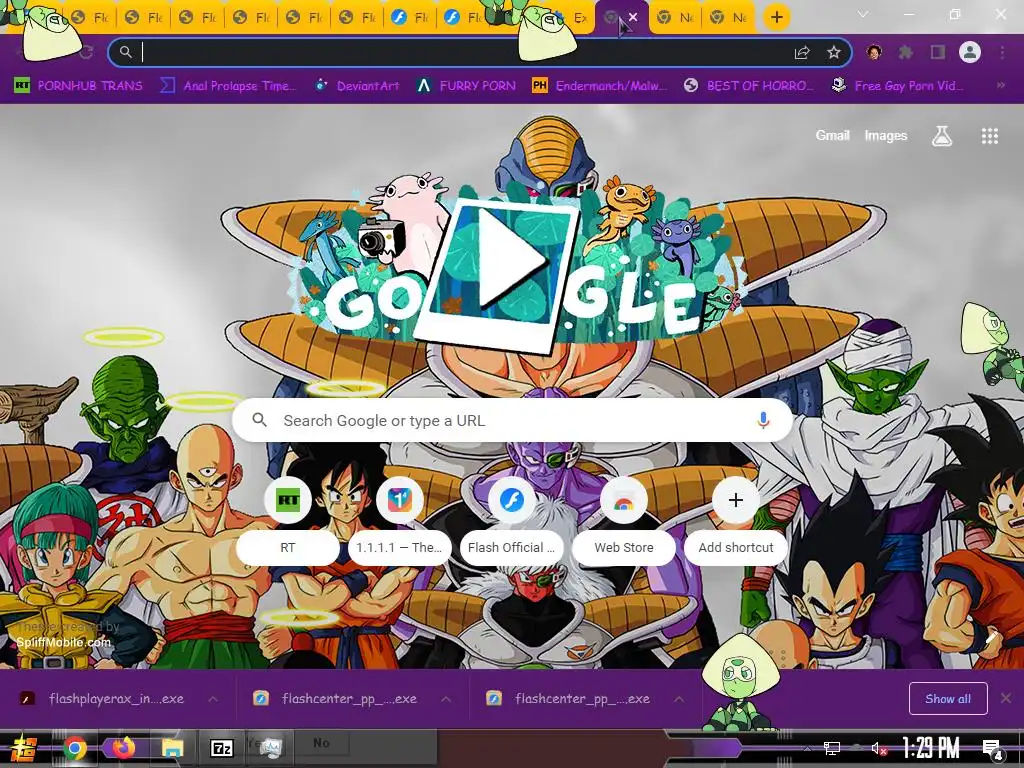
Task: Bookmark this tab with the star icon
Action: point(833,52)
